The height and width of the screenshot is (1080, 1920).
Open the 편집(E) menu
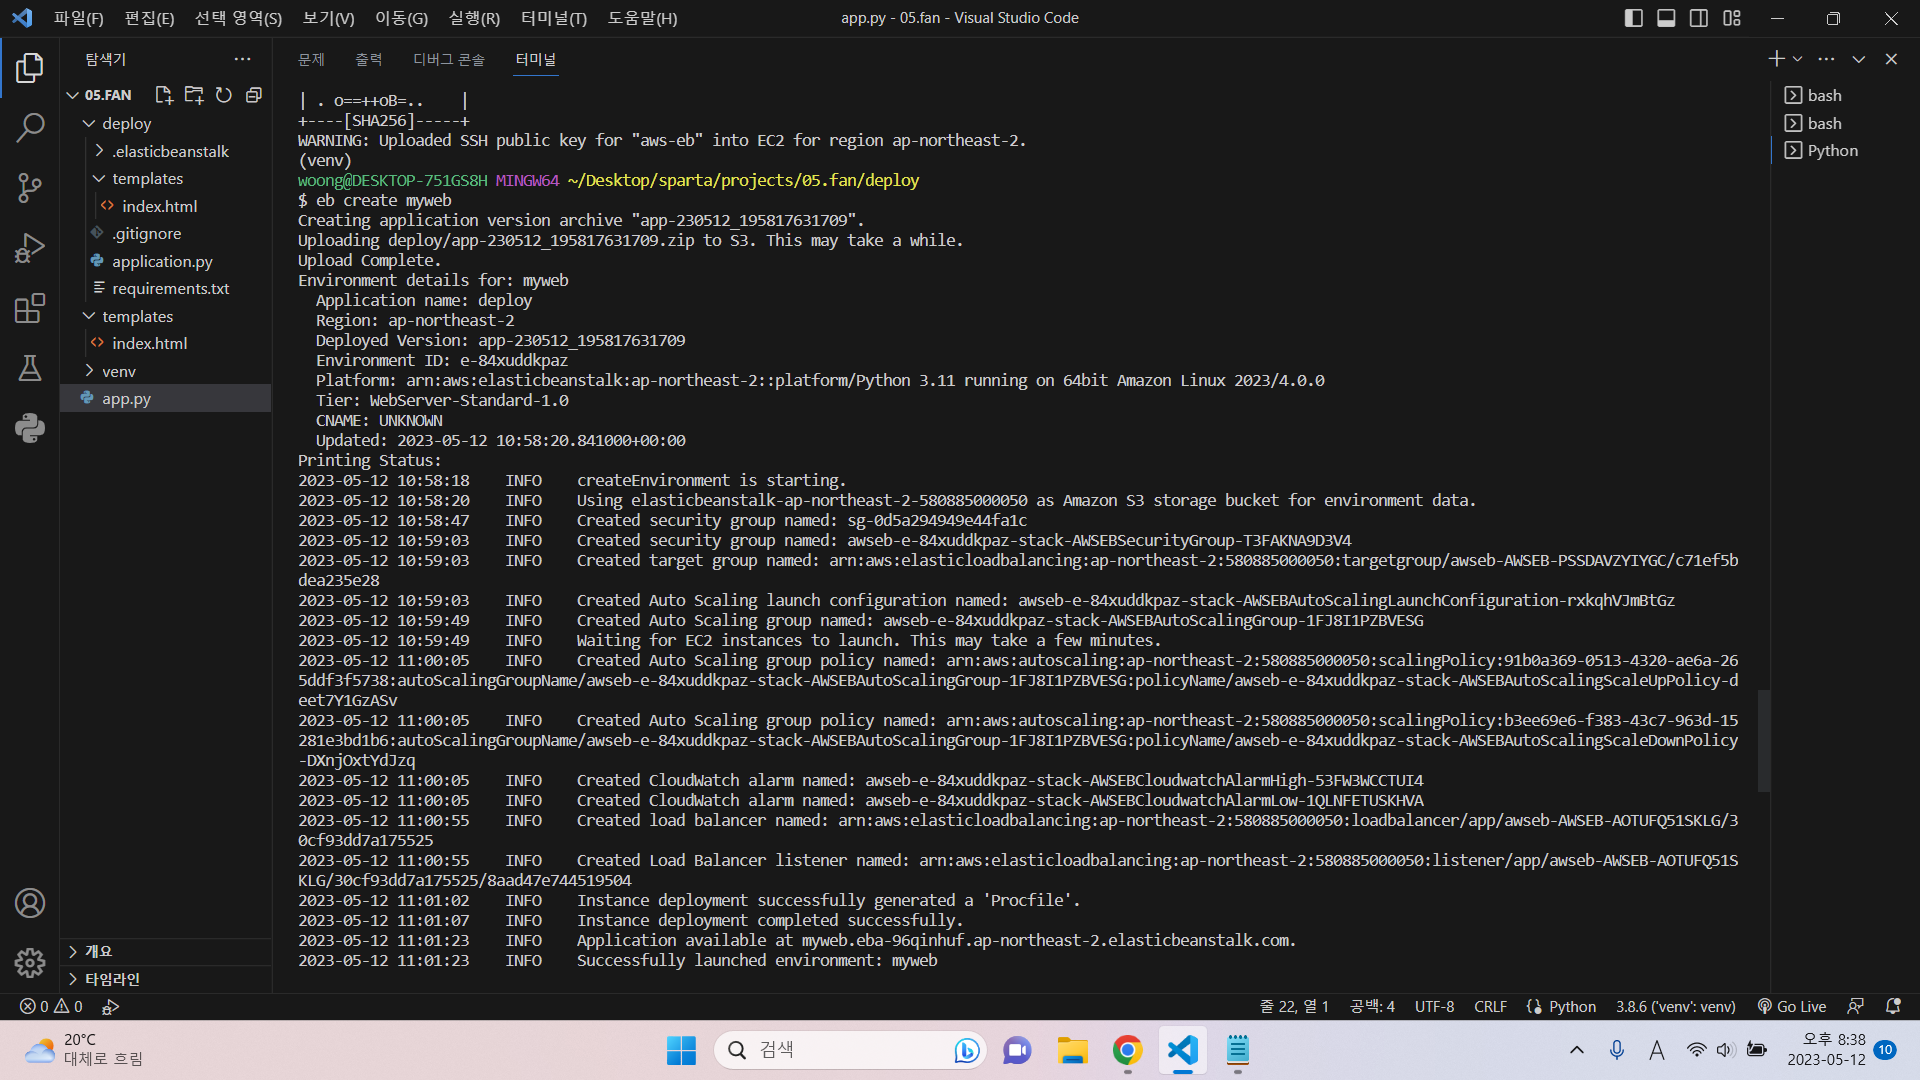pos(149,18)
